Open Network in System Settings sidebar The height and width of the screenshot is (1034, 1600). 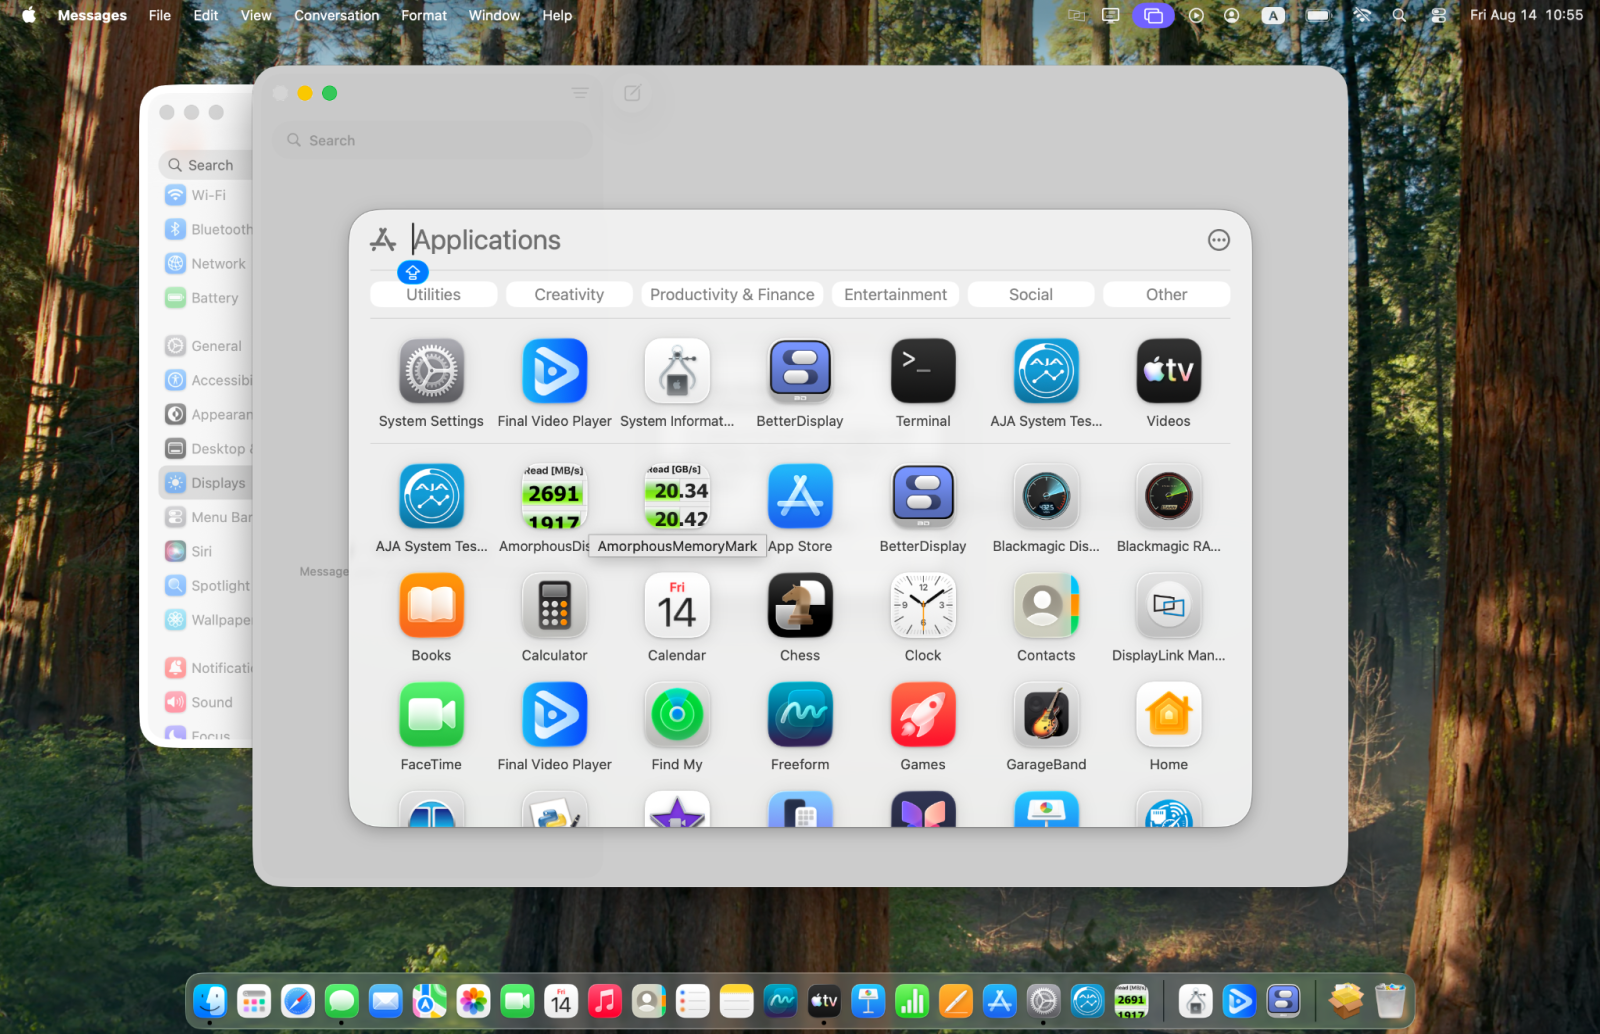206,264
